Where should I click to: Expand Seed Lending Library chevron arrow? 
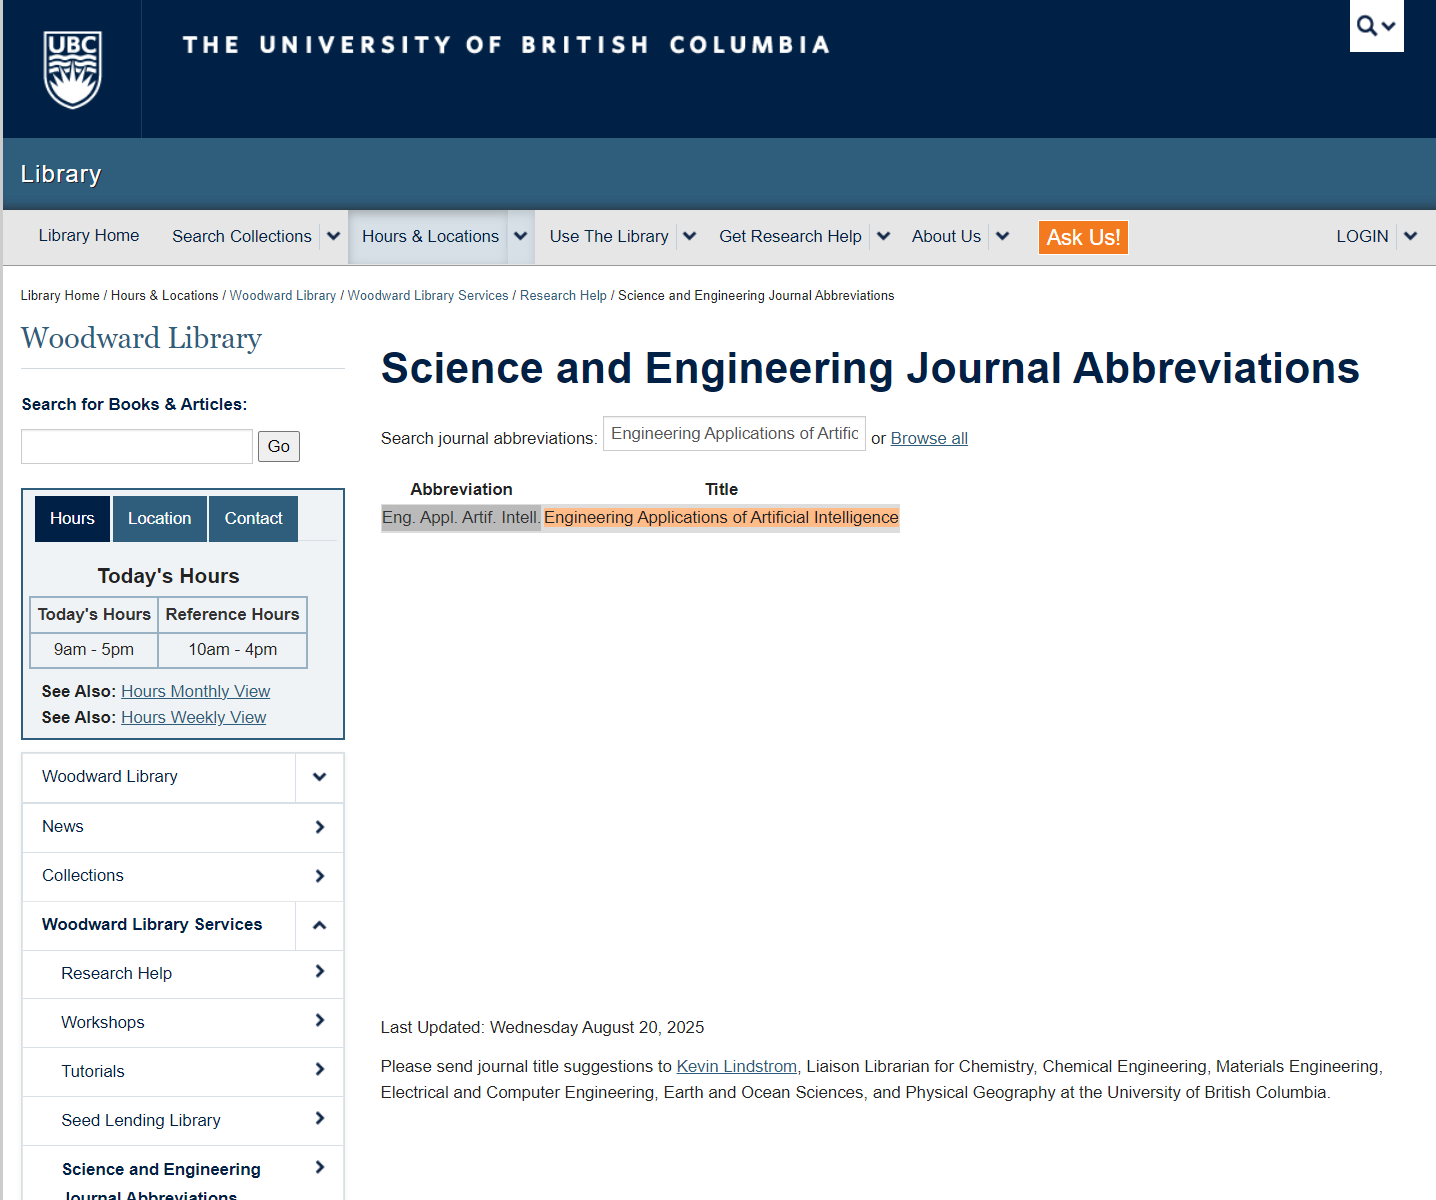coord(319,1119)
